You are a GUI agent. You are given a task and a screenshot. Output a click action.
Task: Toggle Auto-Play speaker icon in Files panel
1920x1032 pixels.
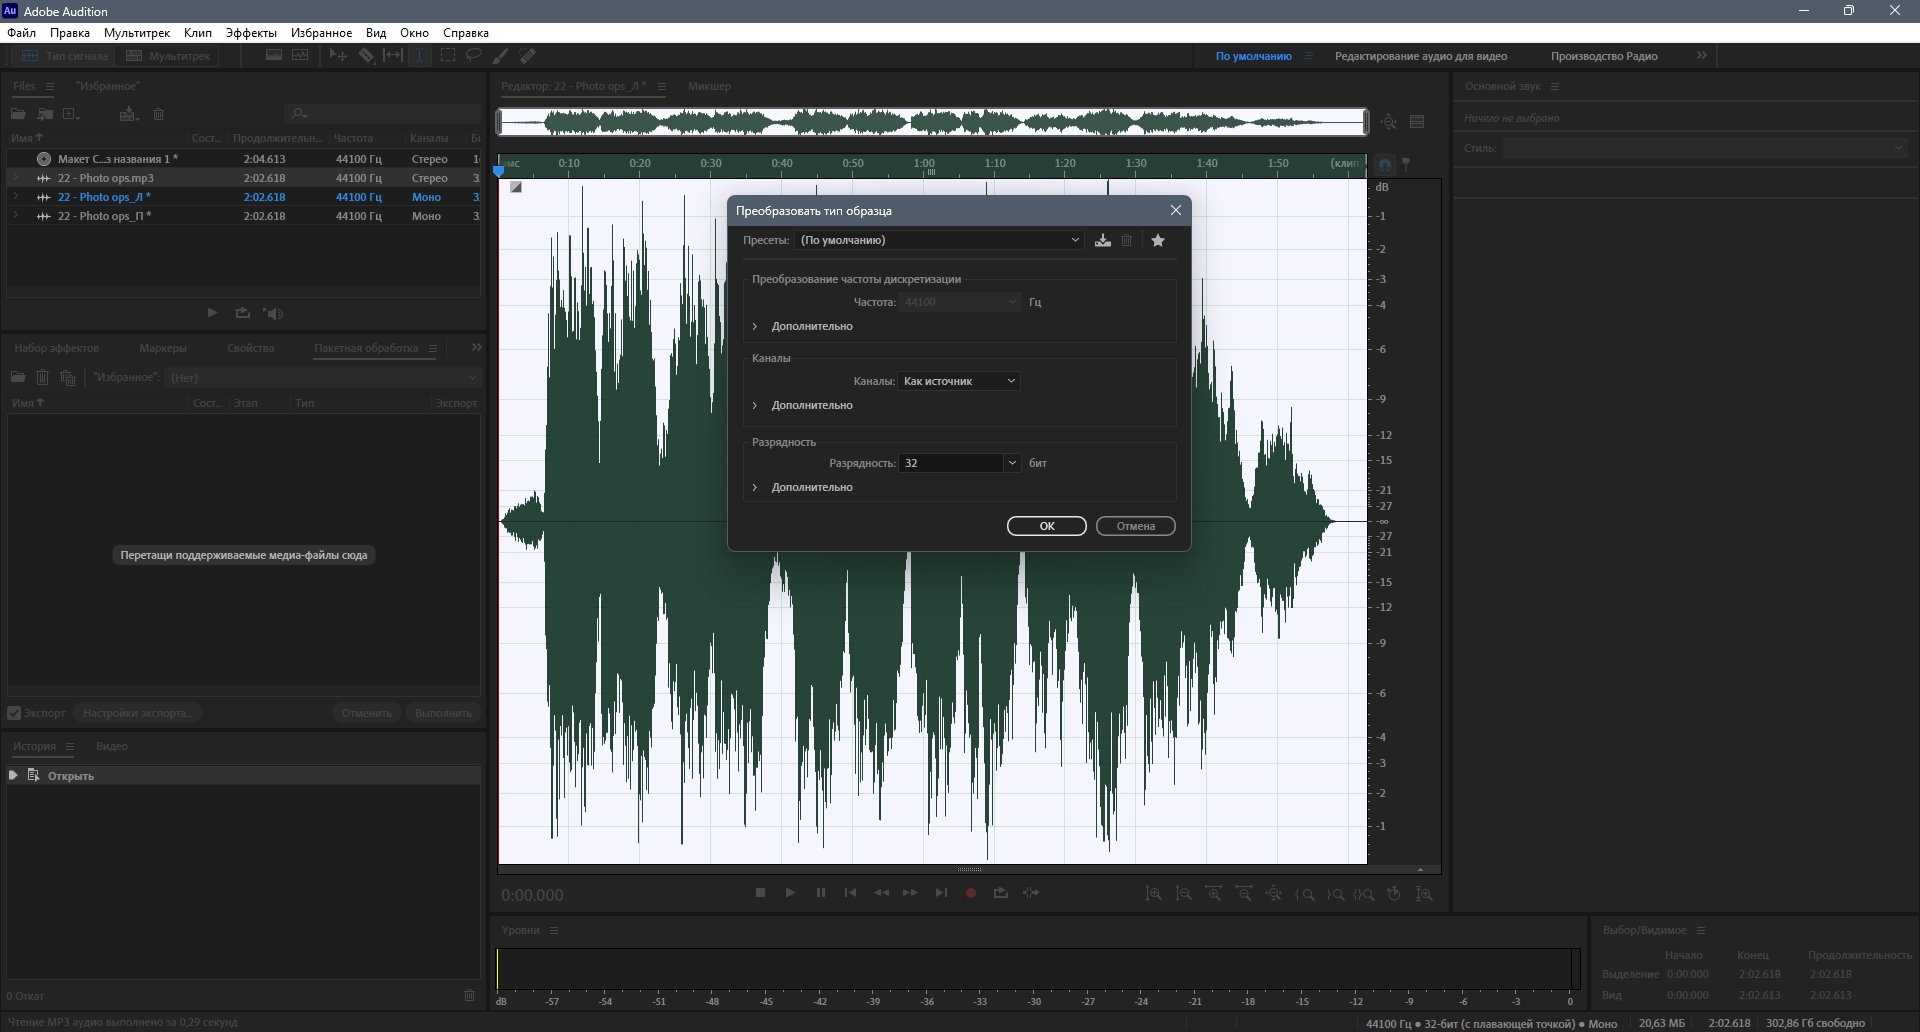click(x=273, y=313)
